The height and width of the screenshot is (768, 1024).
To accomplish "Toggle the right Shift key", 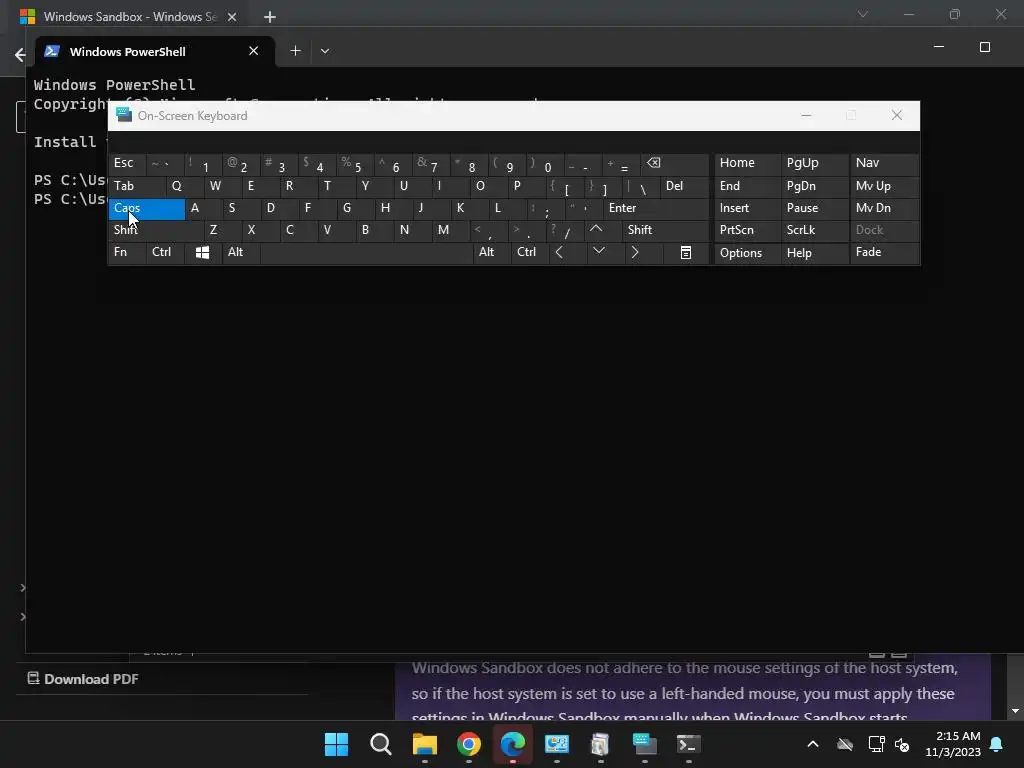I will click(665, 230).
